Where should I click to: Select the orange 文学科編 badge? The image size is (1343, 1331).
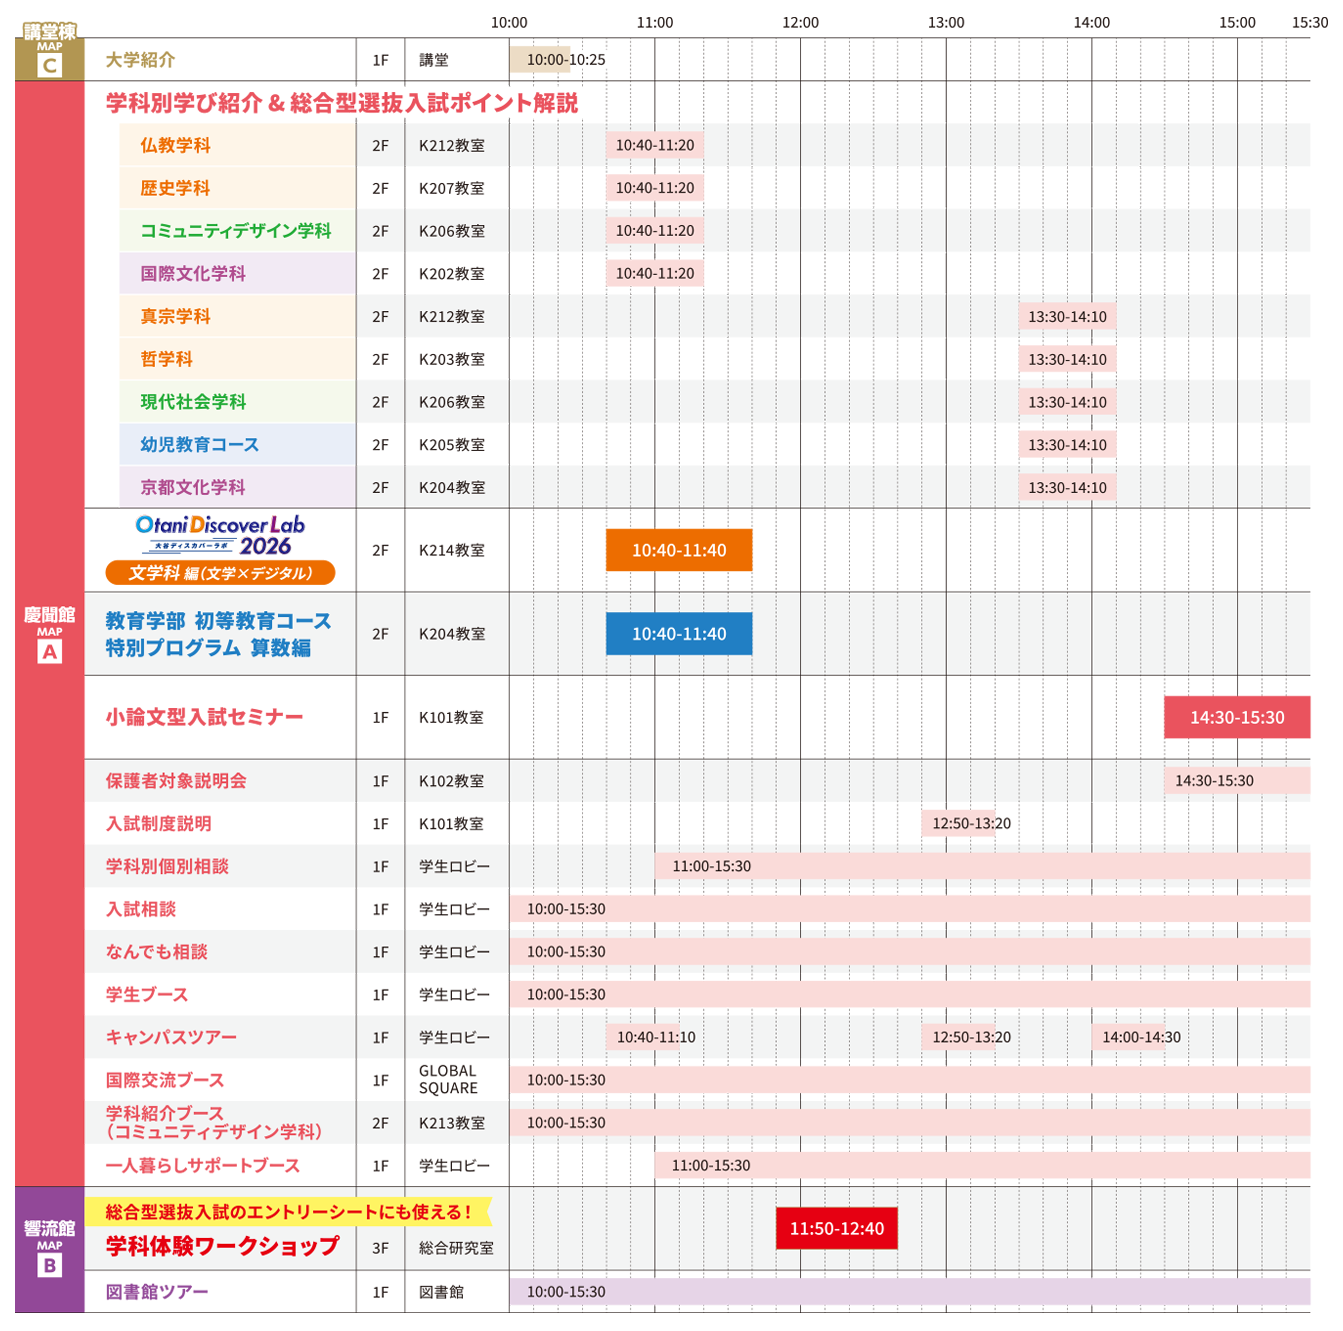click(220, 573)
